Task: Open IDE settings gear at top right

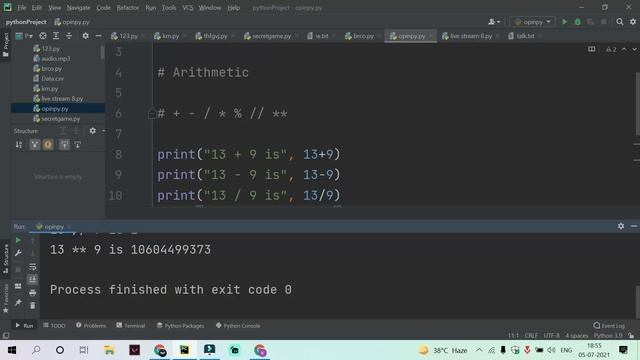Action: [x=633, y=22]
